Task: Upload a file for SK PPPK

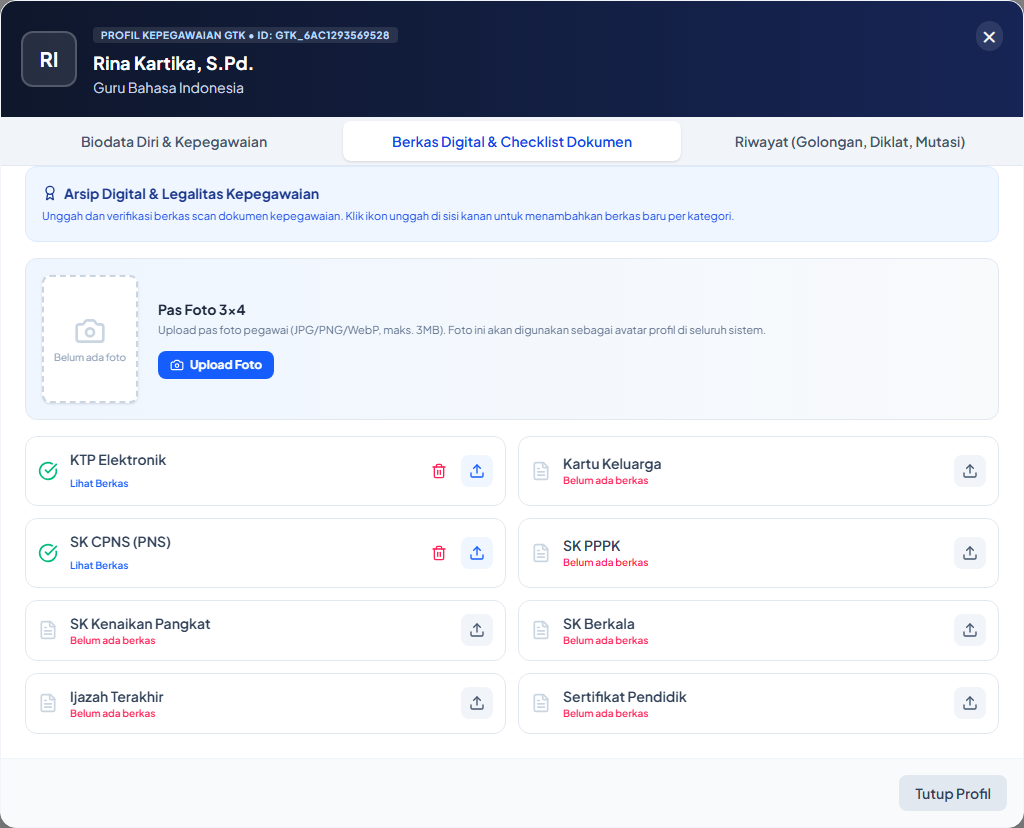Action: click(x=970, y=553)
